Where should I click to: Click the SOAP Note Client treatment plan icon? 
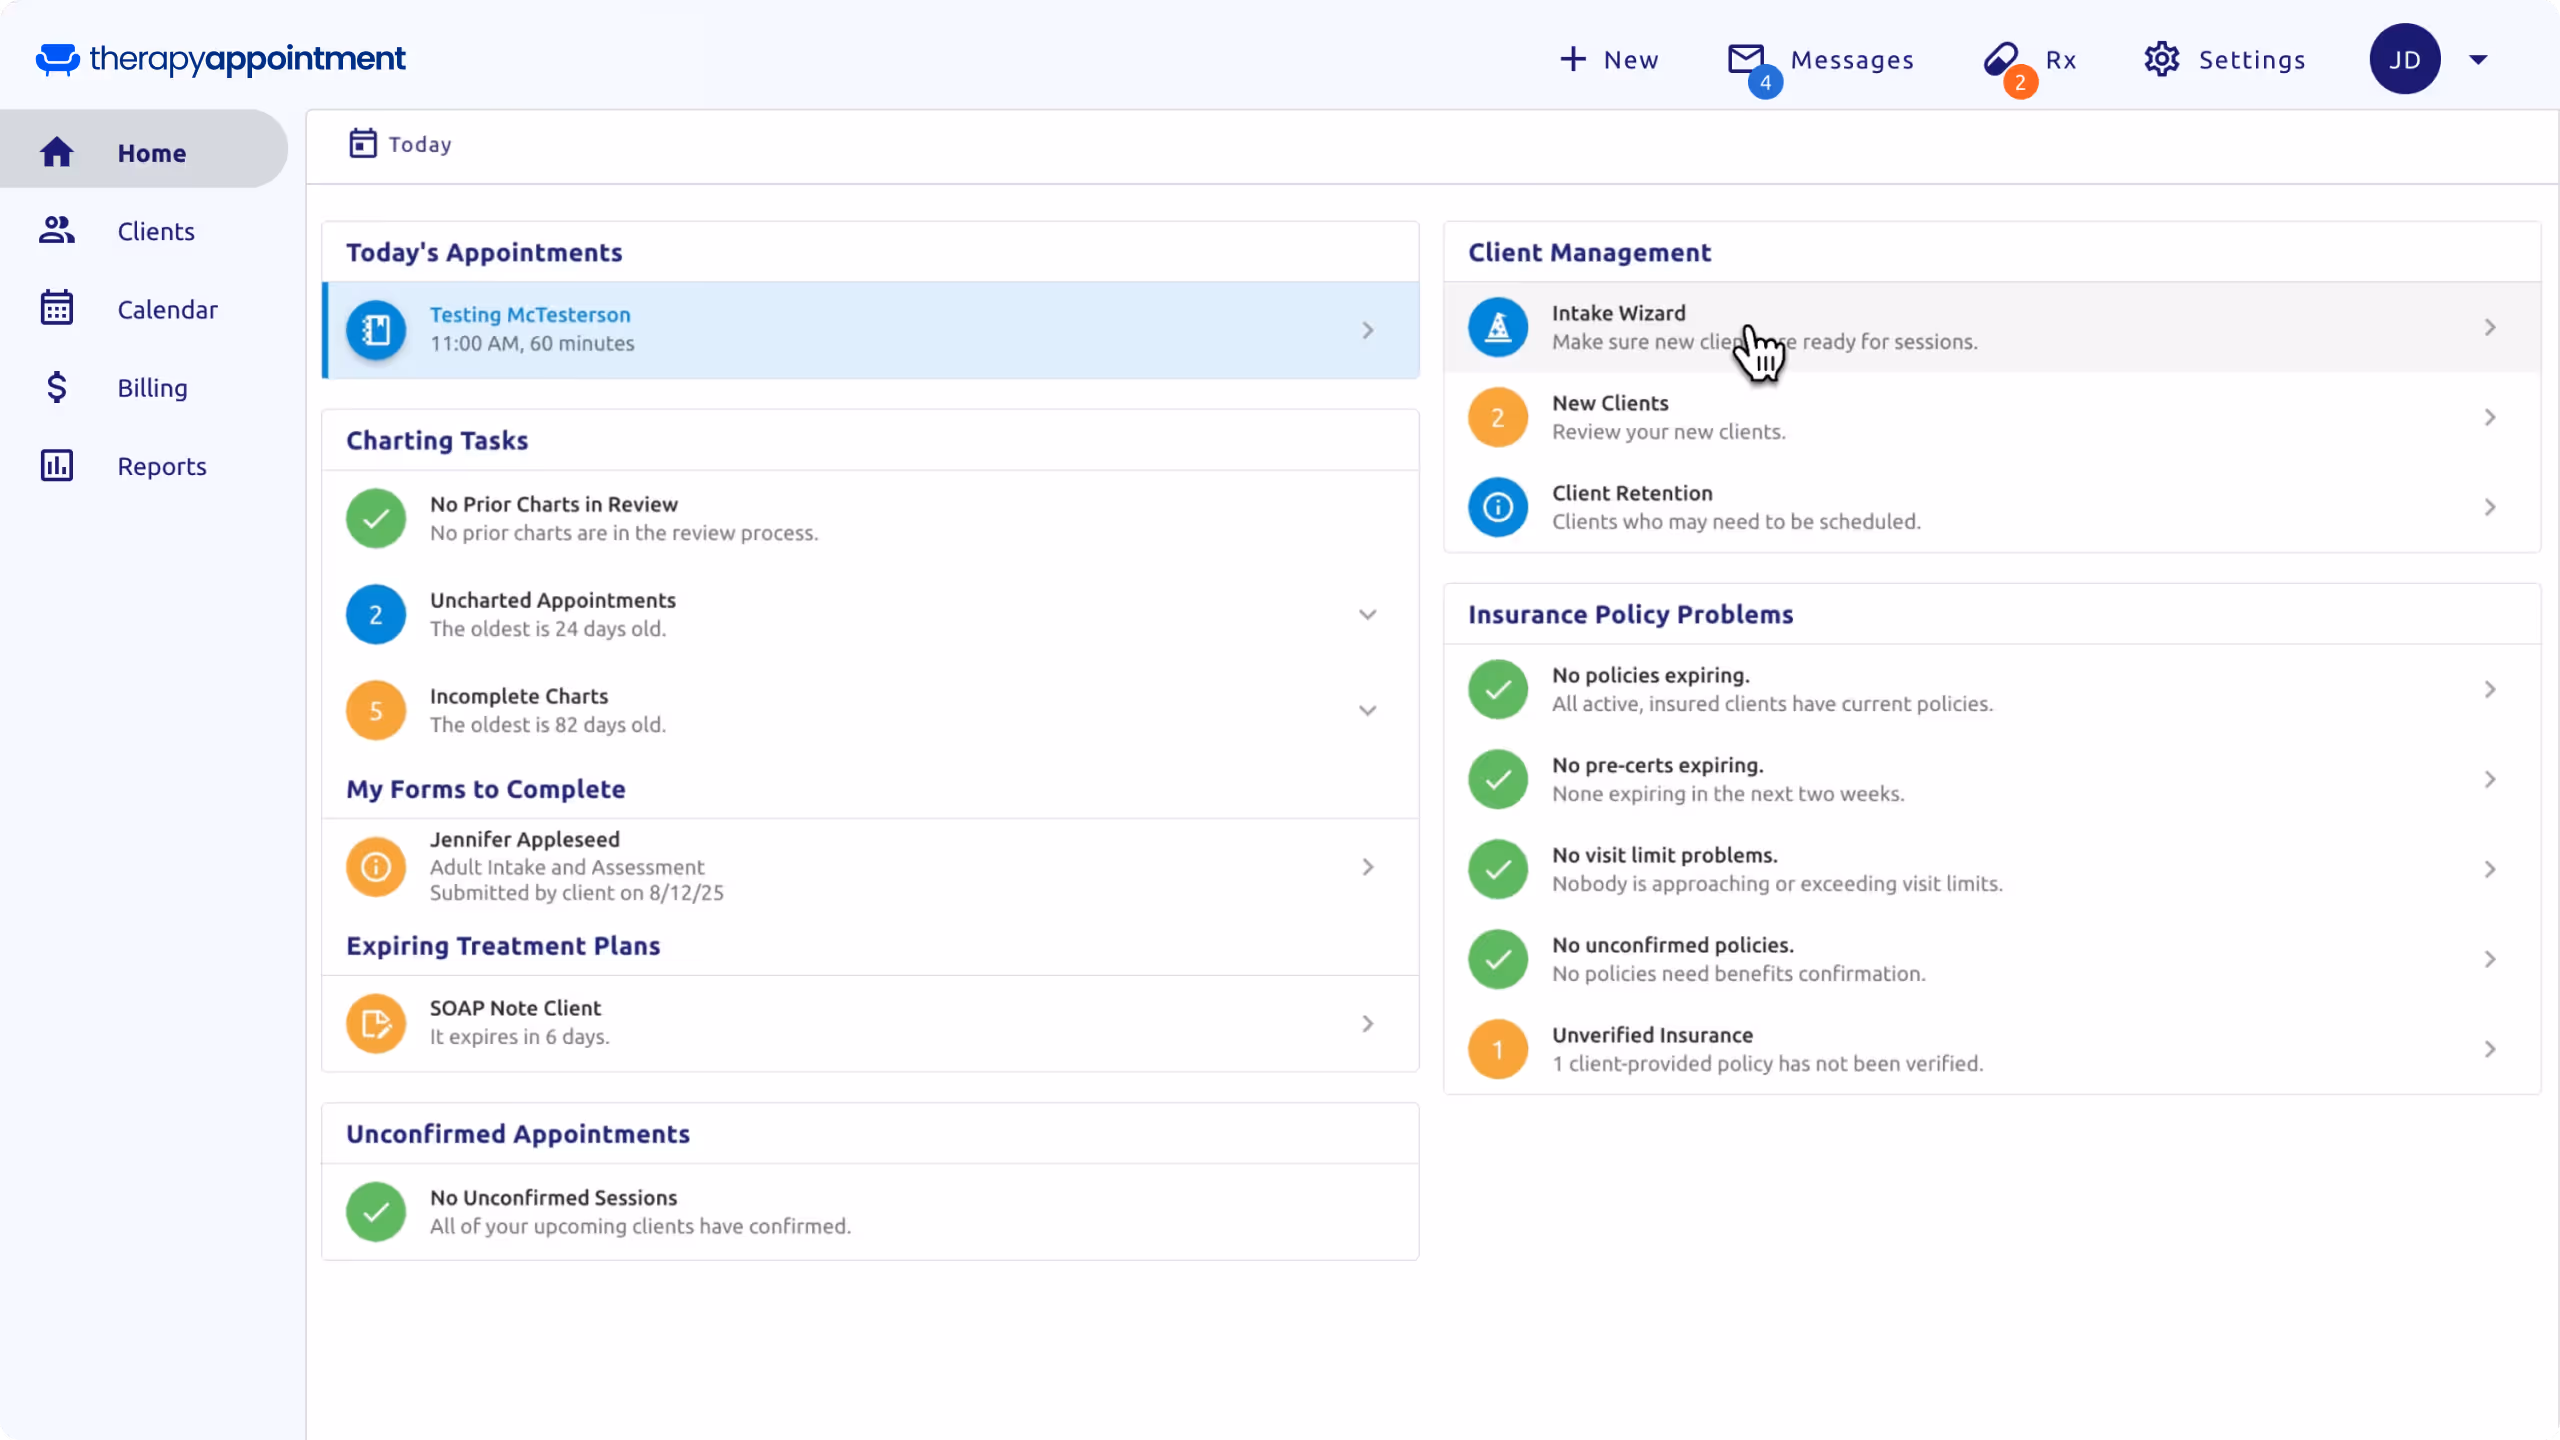point(376,1023)
